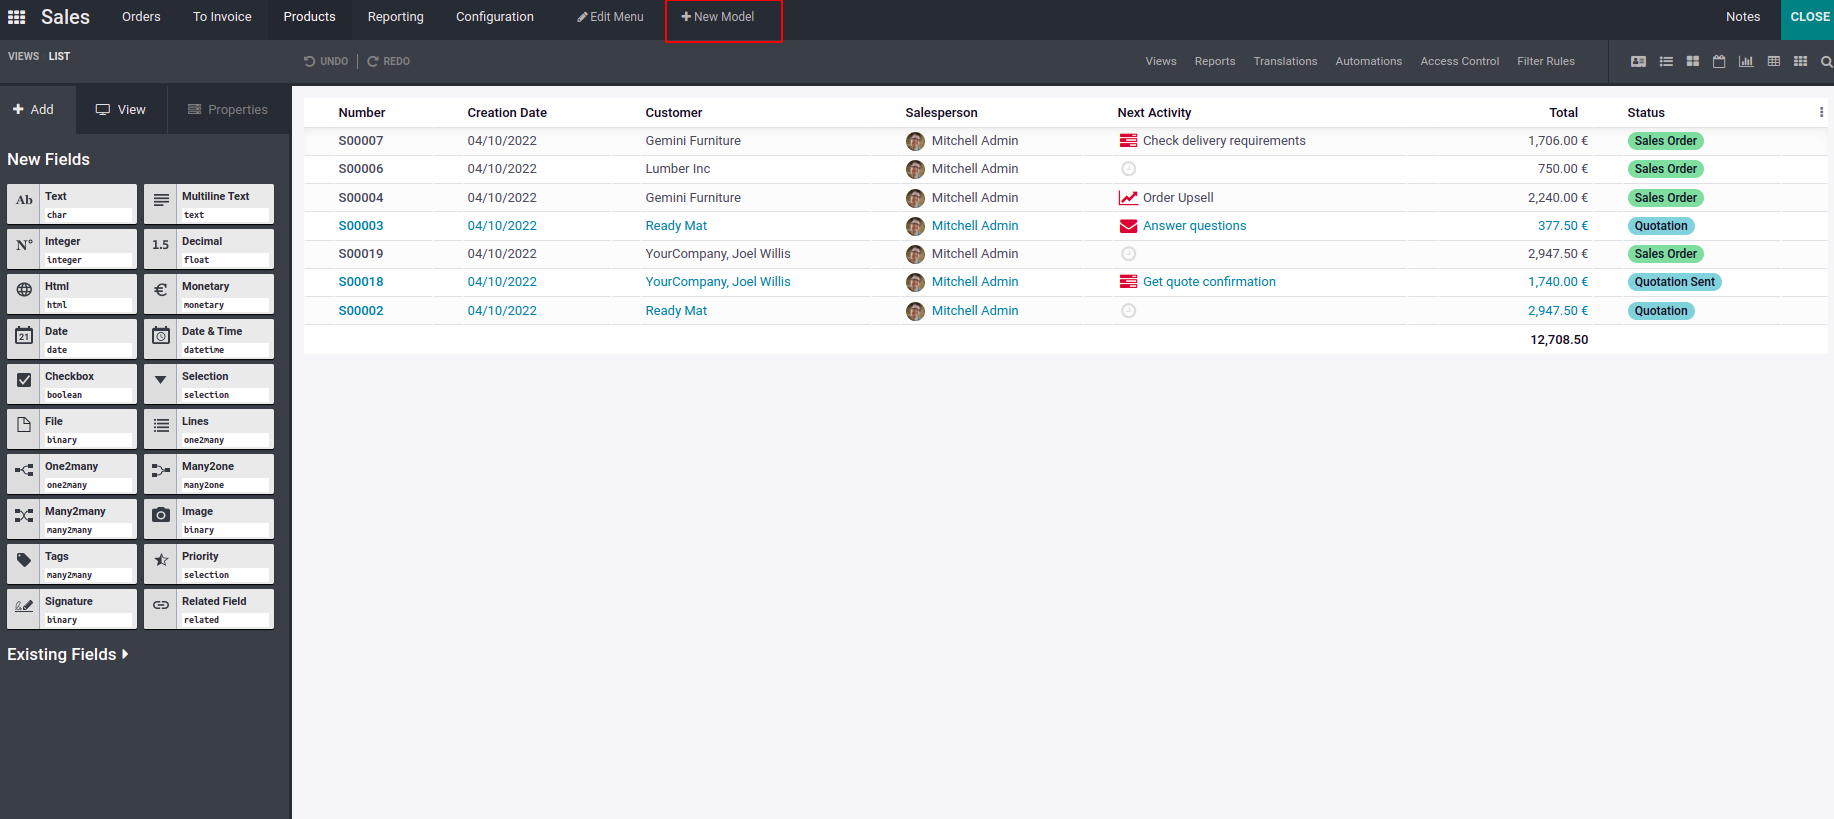Switch to the Add tab
Viewport: 1834px width, 819px height.
pos(38,109)
